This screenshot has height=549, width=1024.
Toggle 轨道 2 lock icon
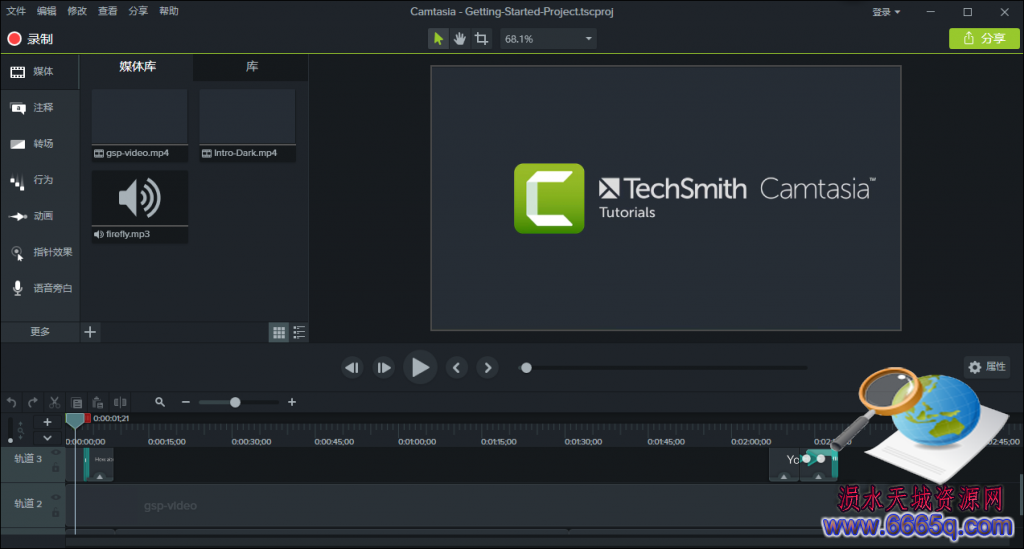tap(56, 512)
